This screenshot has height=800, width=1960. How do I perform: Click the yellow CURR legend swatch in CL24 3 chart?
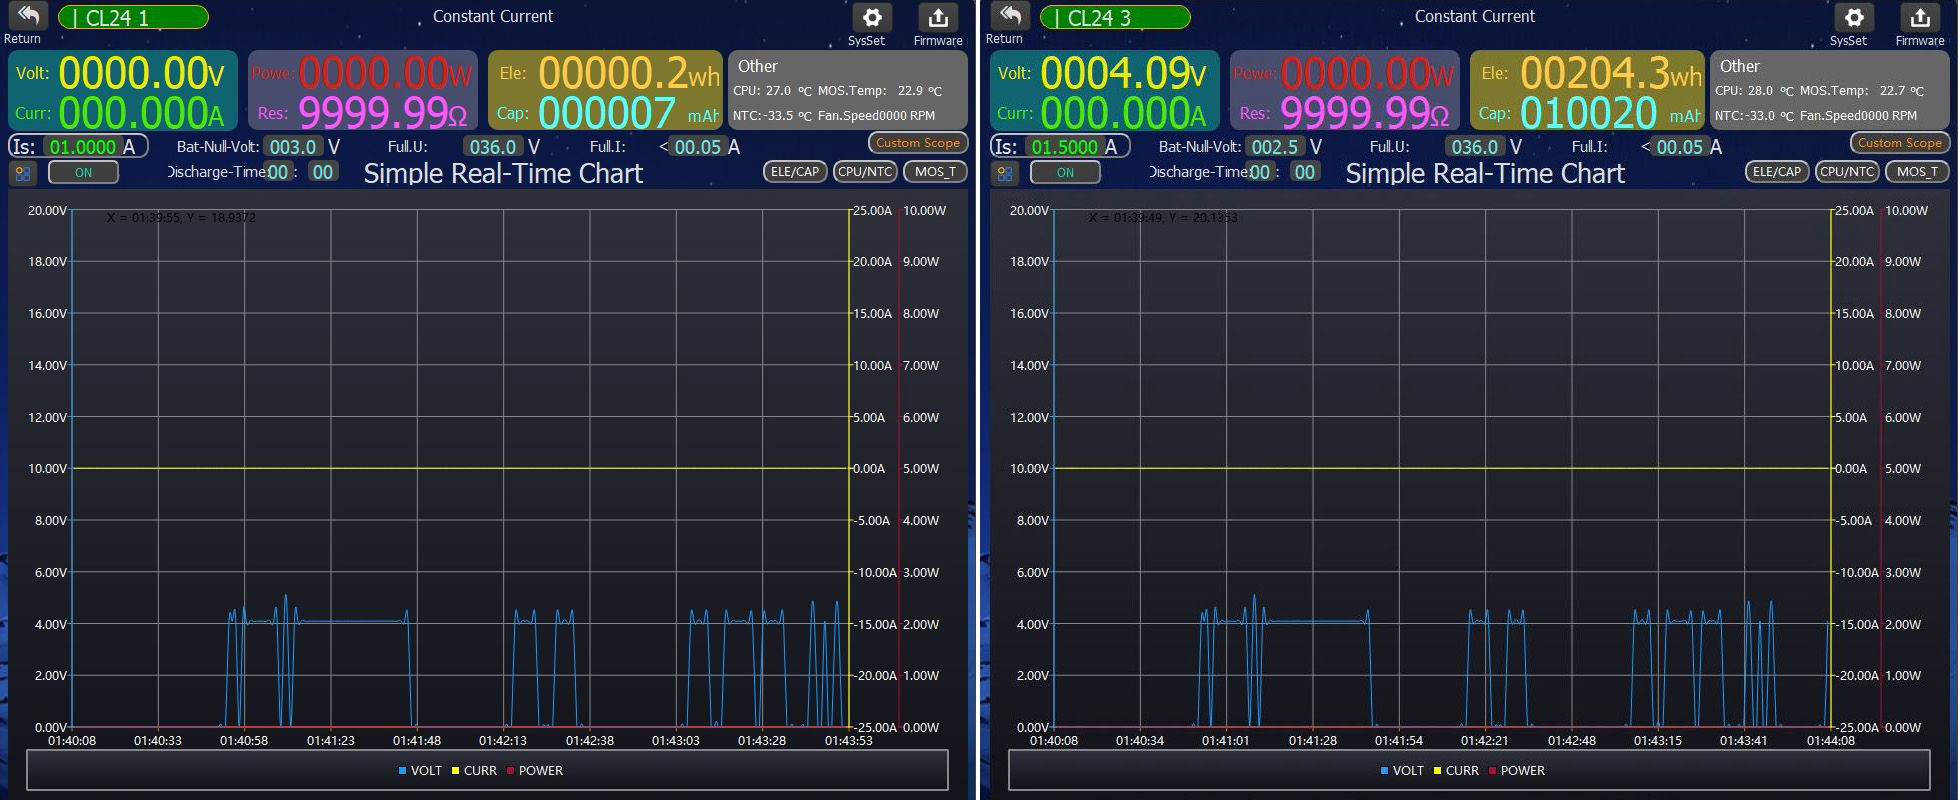(1437, 771)
